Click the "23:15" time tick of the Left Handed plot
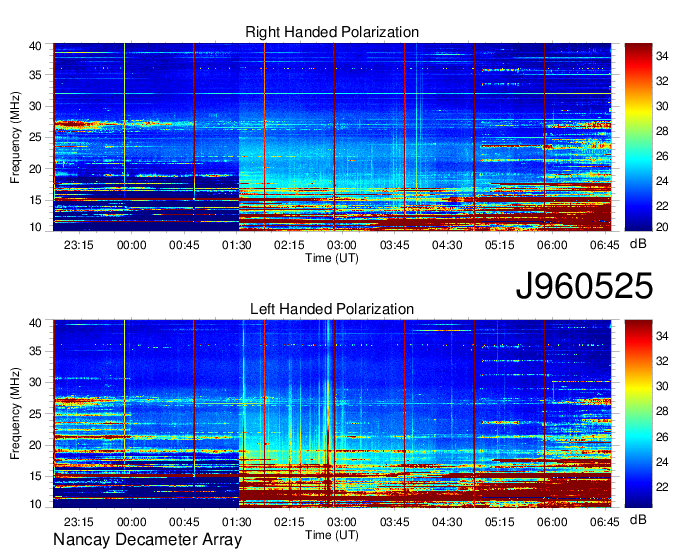The width and height of the screenshot is (680, 552). (78, 522)
